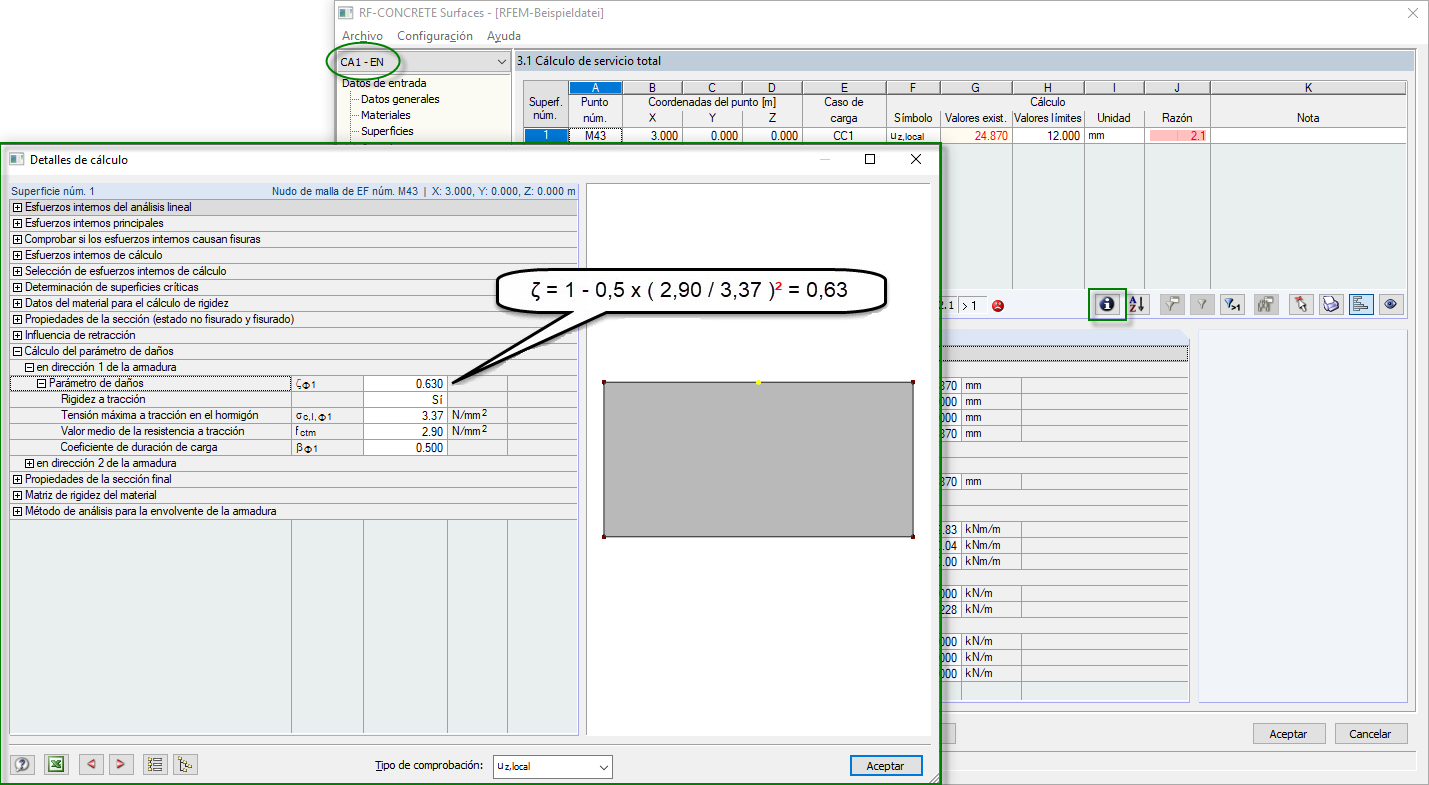Click the expand-all list icon
The width and height of the screenshot is (1429, 785).
point(155,765)
